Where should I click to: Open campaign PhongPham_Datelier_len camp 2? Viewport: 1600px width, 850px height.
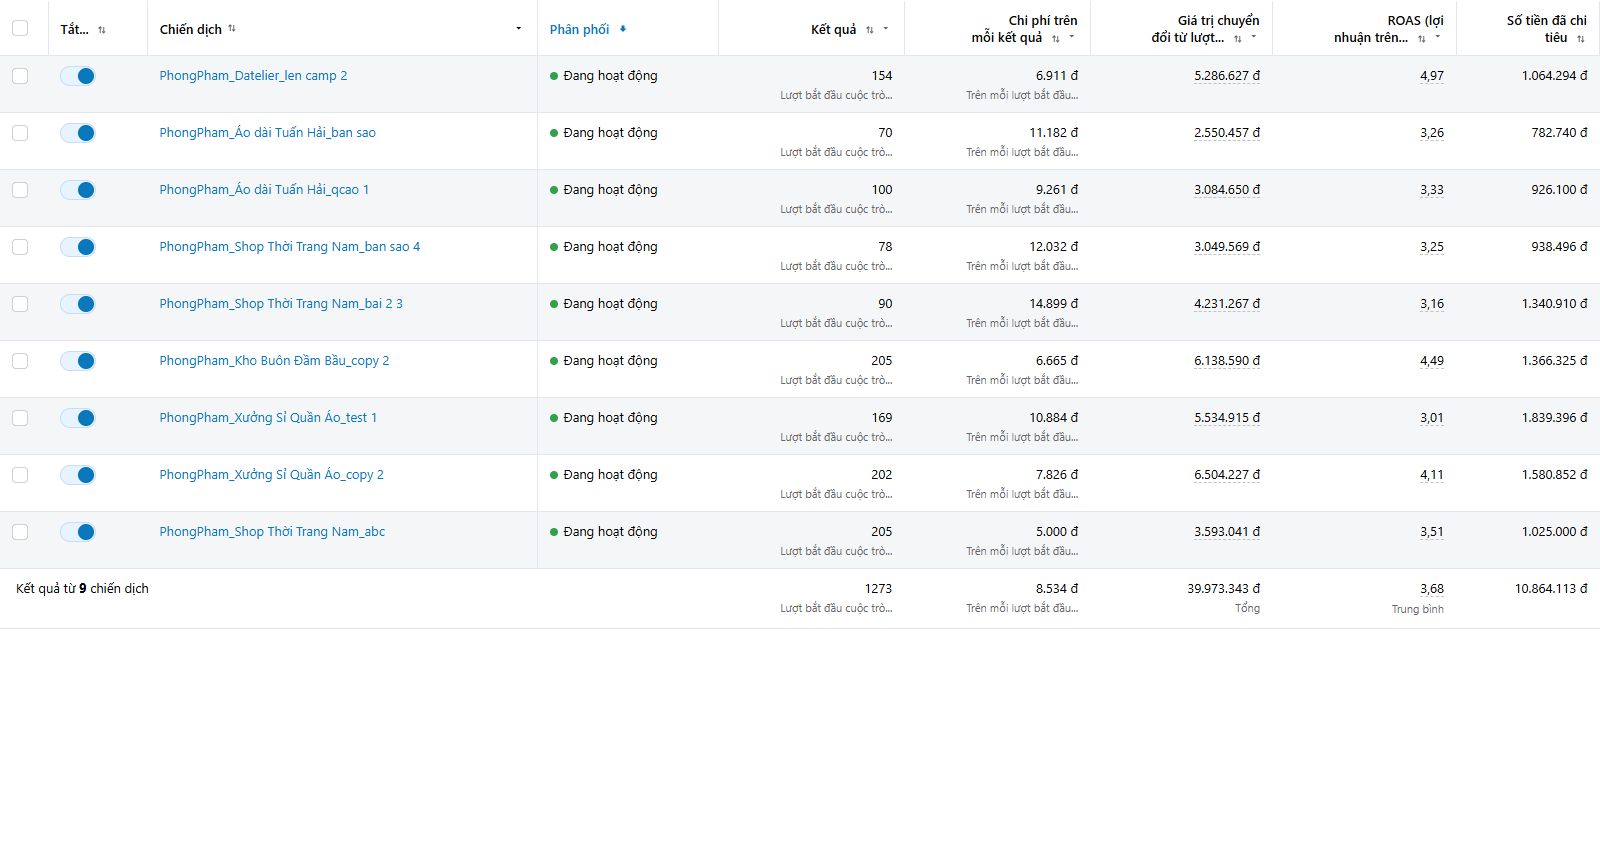253,76
